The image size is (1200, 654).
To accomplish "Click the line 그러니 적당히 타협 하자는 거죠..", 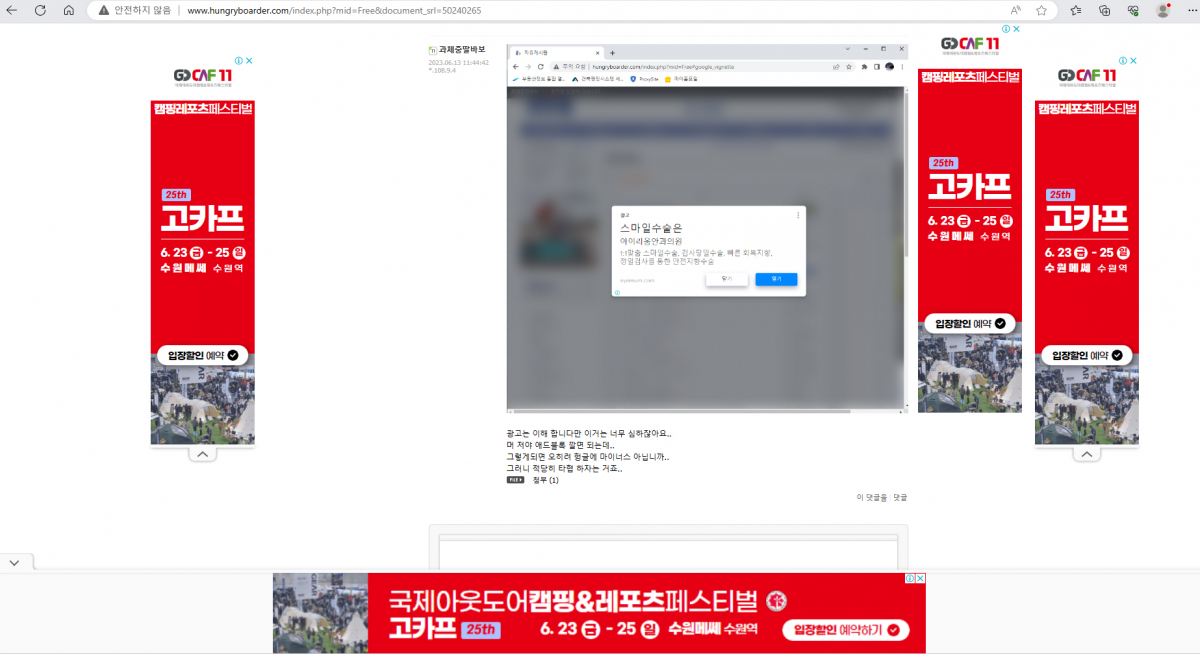I will pos(564,468).
